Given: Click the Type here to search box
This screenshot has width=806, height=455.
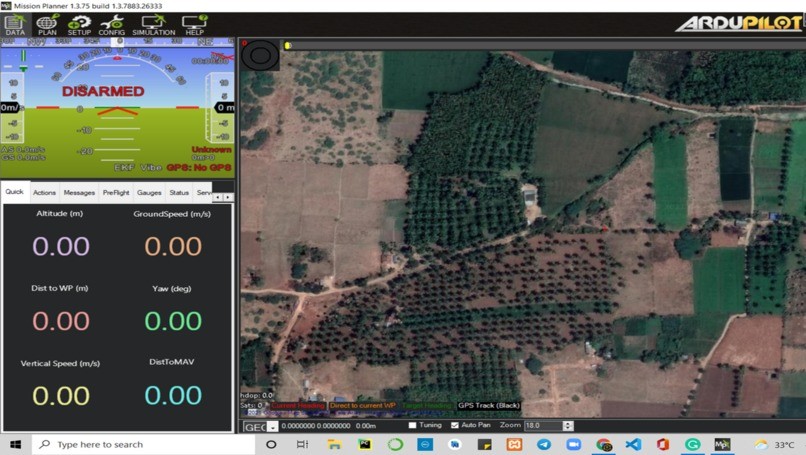Looking at the screenshot, I should coord(144,444).
